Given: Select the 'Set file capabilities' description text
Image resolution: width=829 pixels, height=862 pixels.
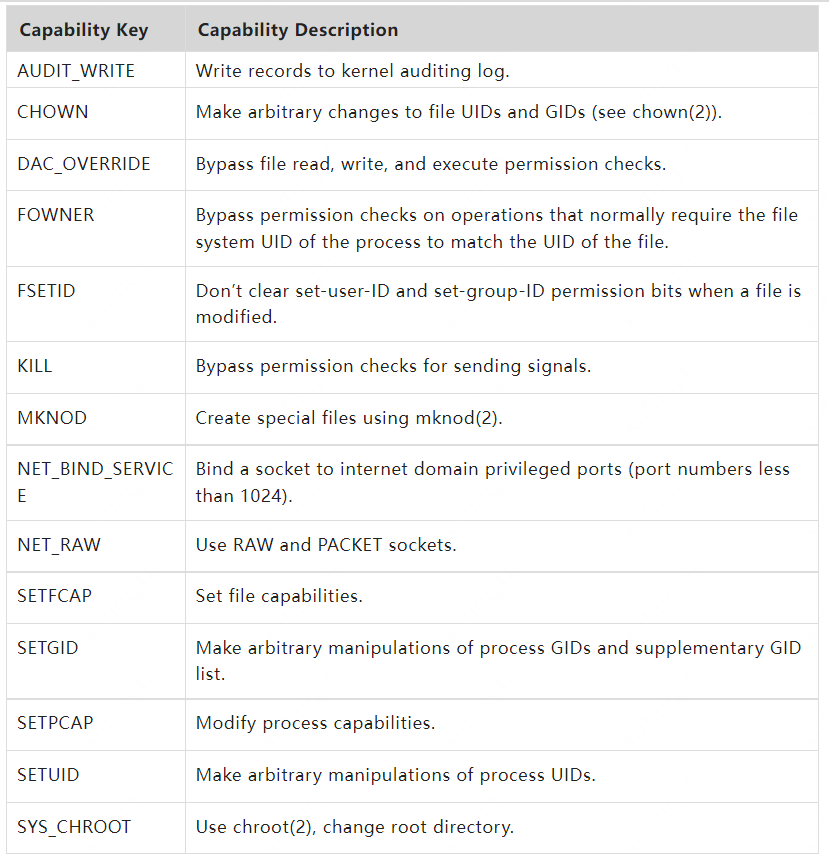Looking at the screenshot, I should click(279, 596).
